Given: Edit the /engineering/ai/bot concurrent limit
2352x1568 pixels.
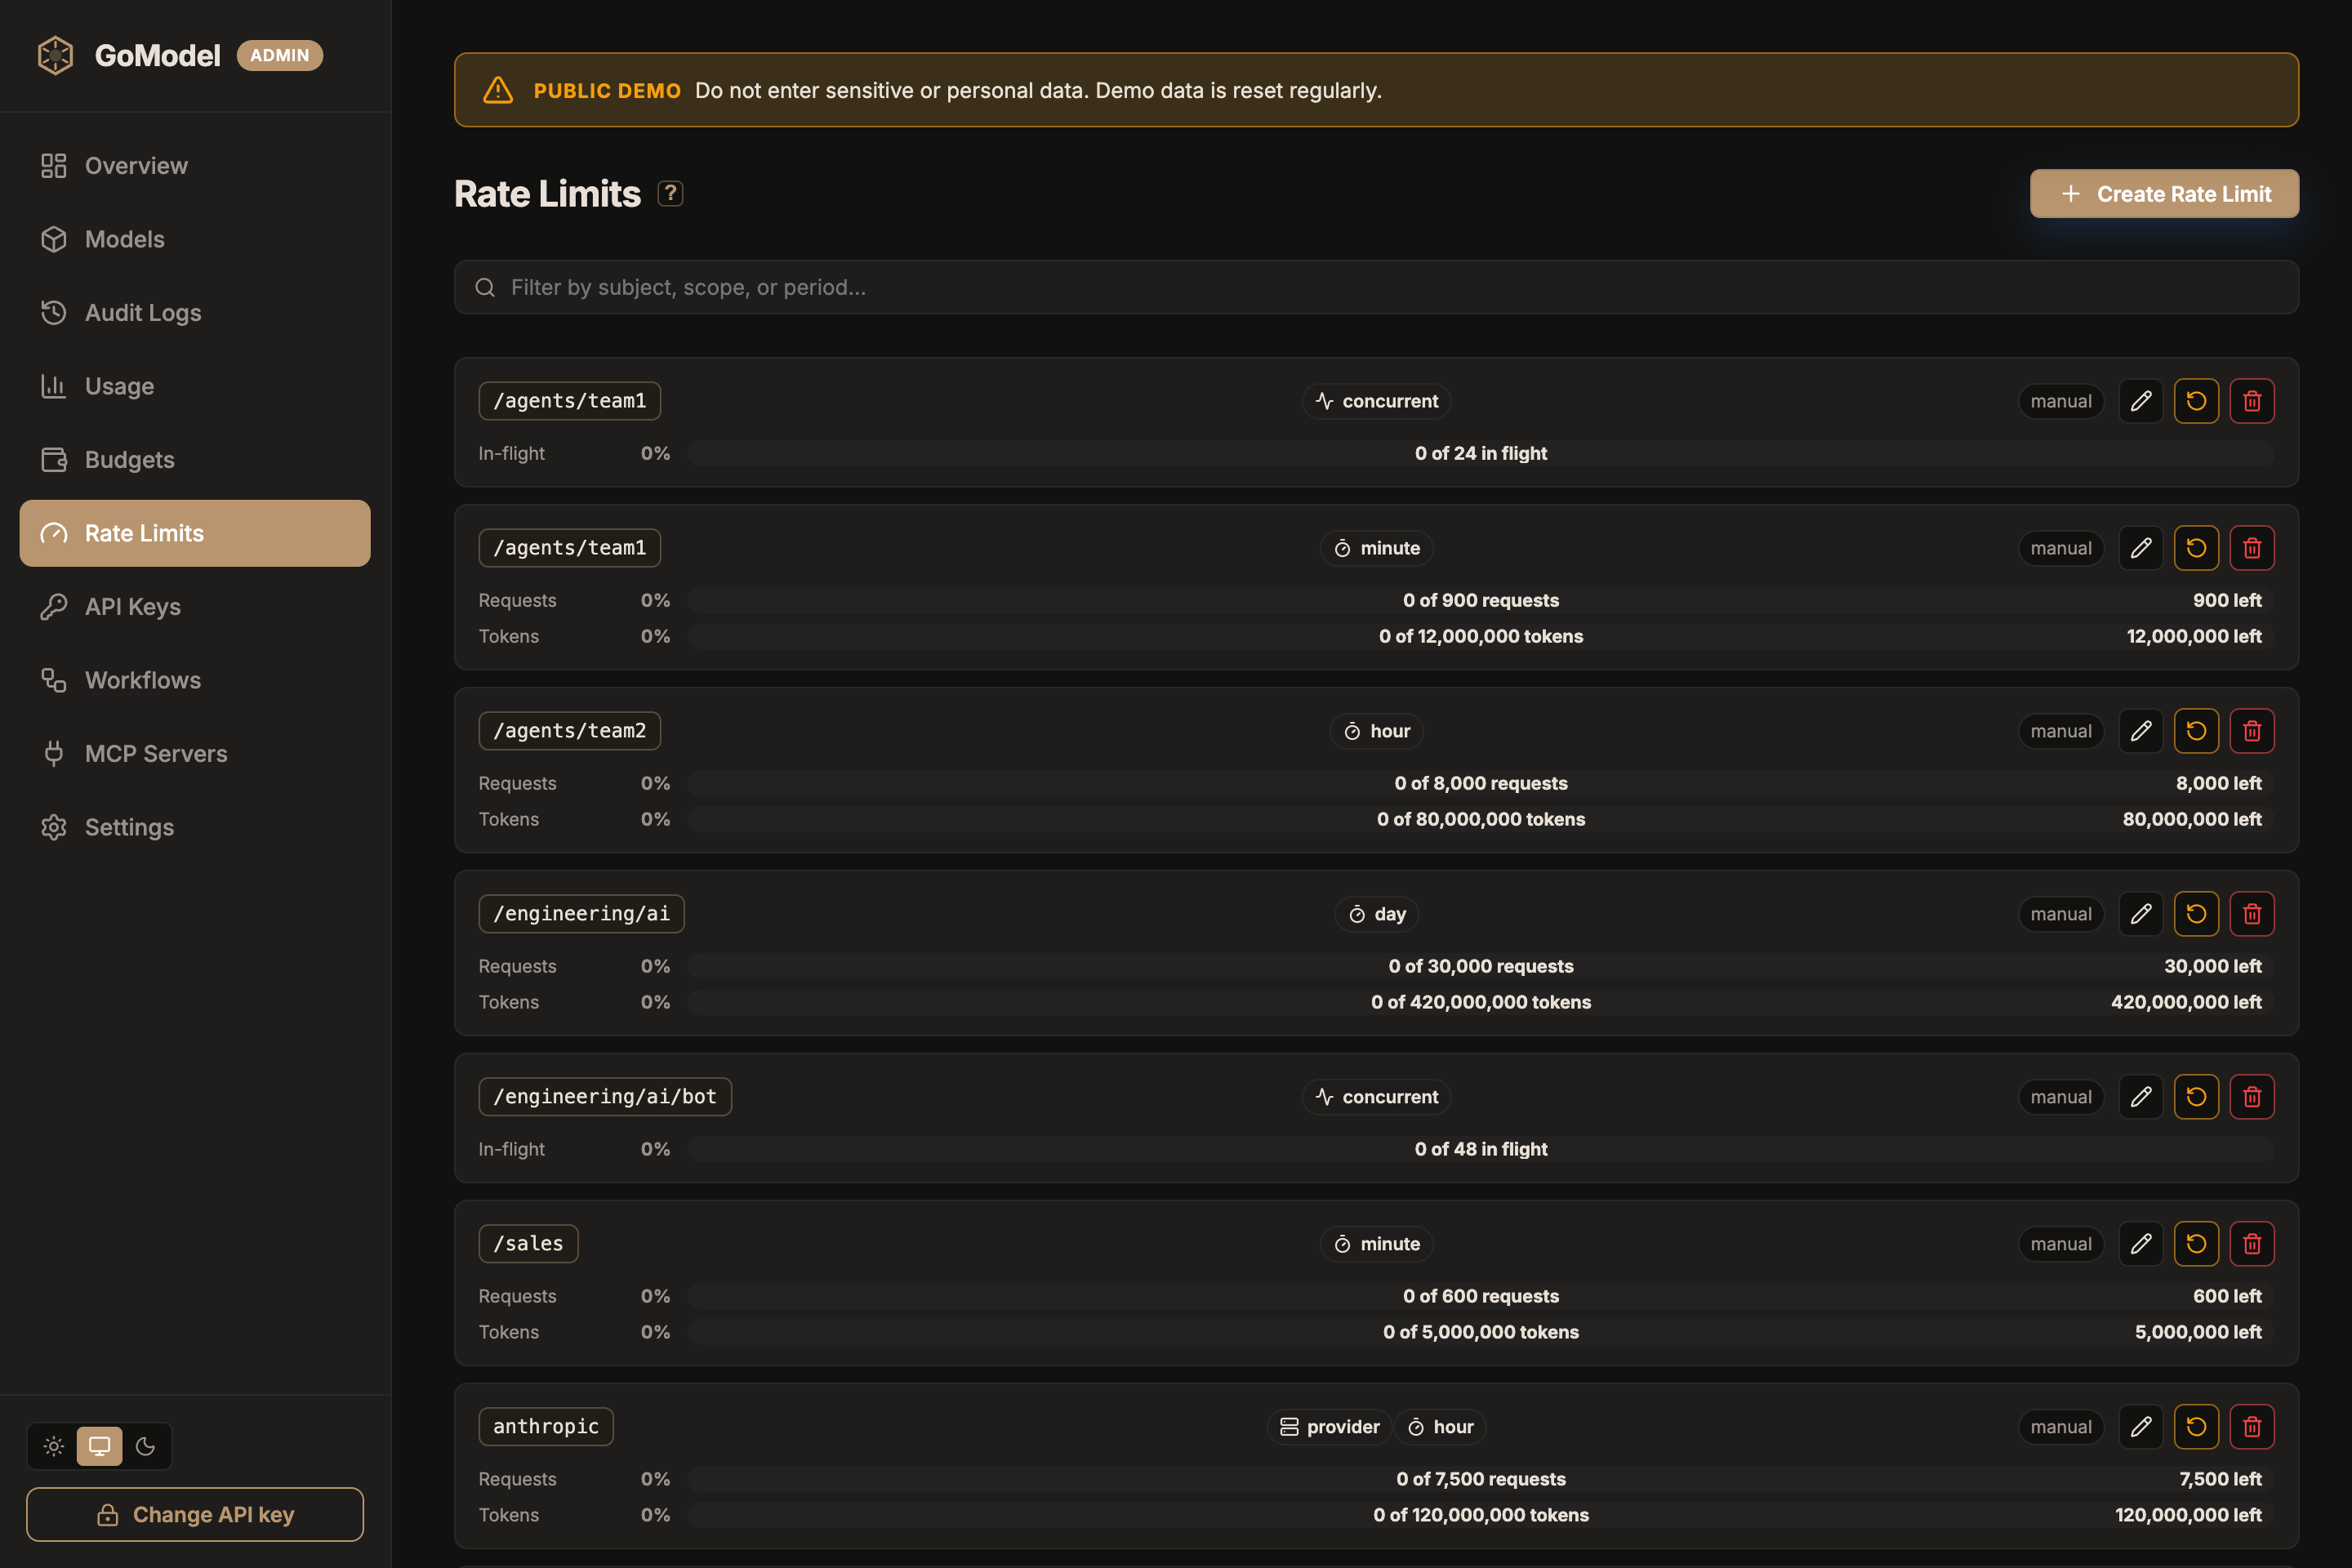Looking at the screenshot, I should click(2141, 1097).
